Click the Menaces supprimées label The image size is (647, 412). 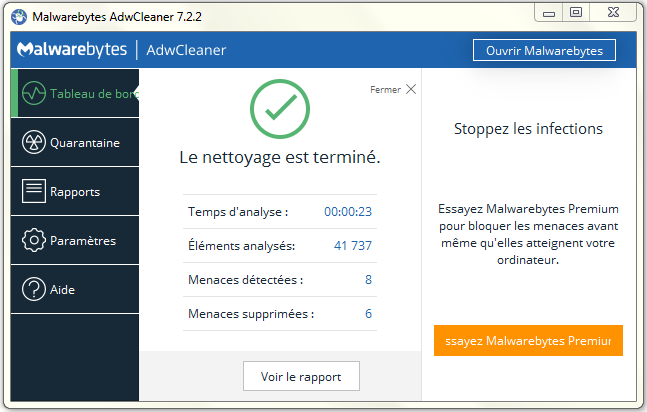[251, 314]
